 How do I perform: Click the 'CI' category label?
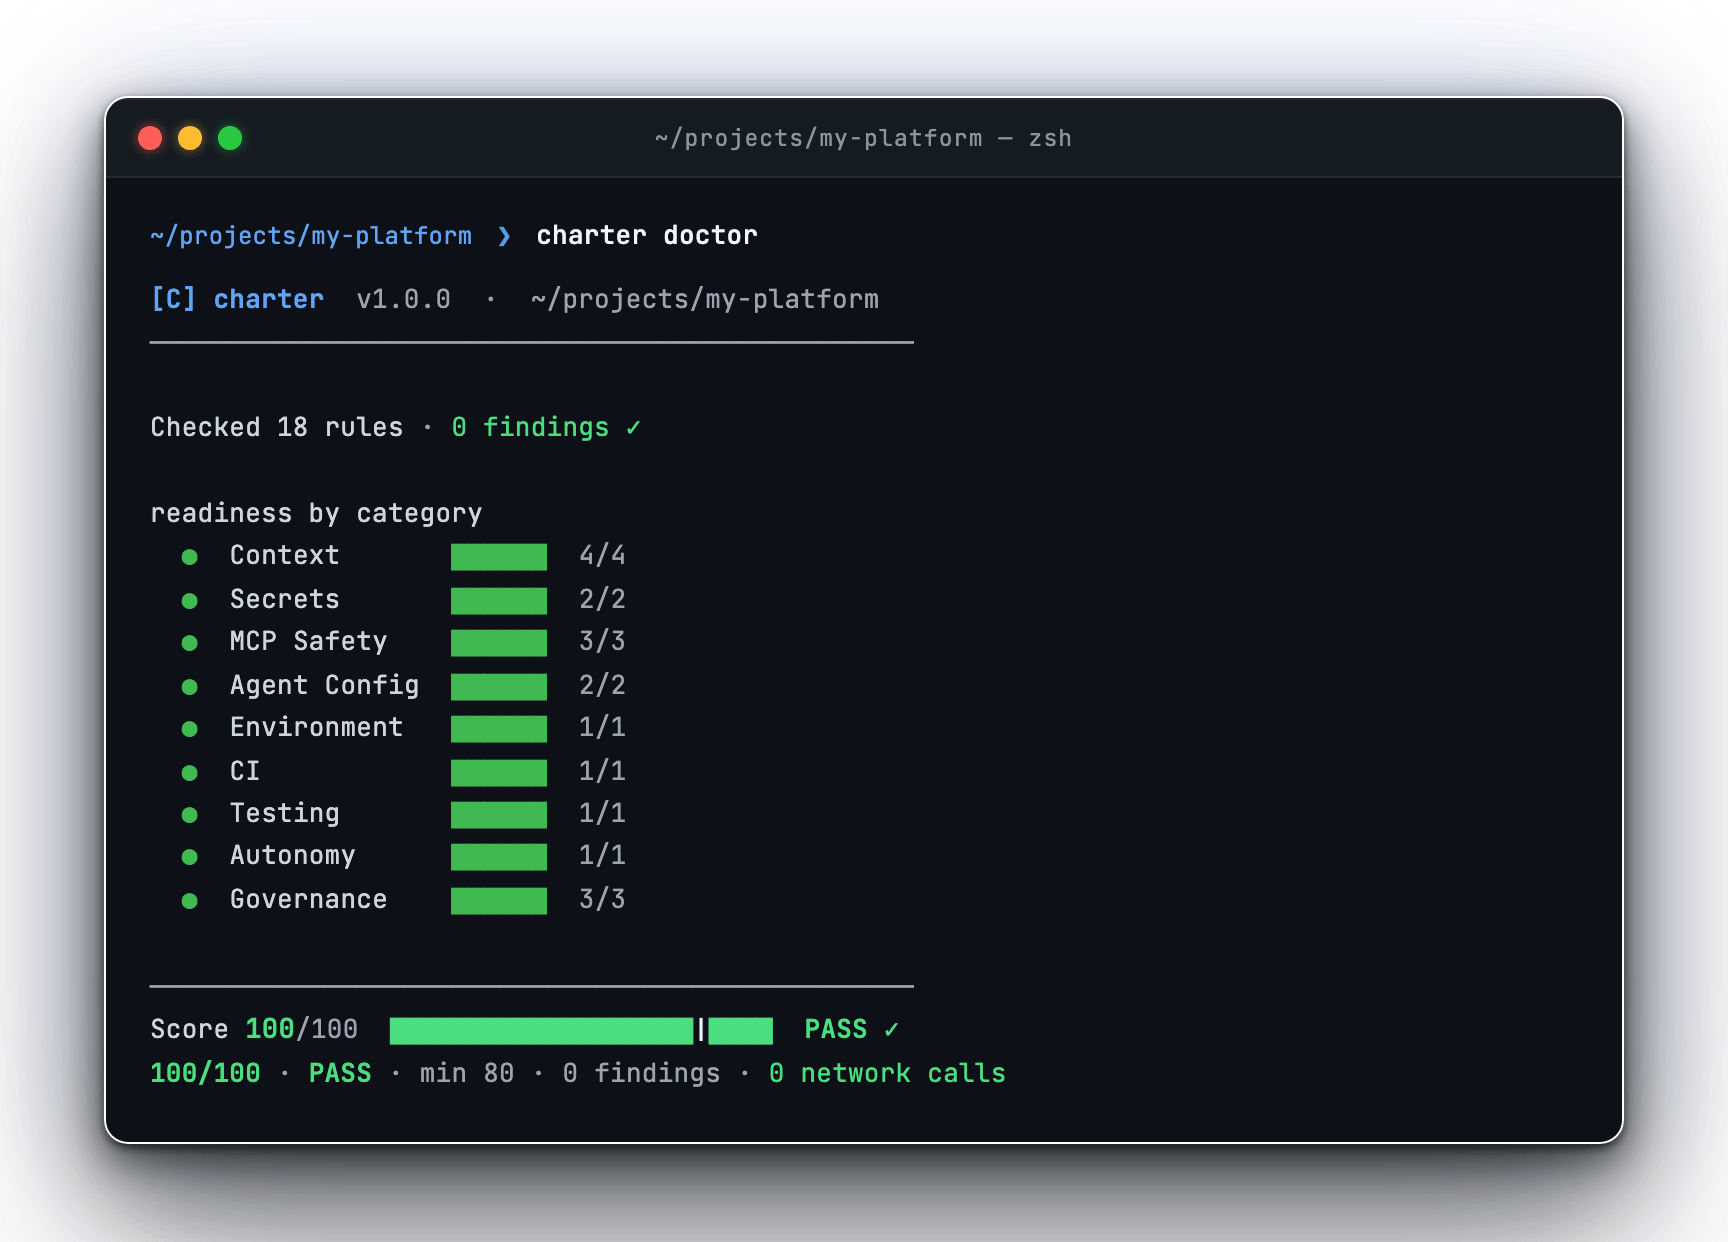coord(245,771)
